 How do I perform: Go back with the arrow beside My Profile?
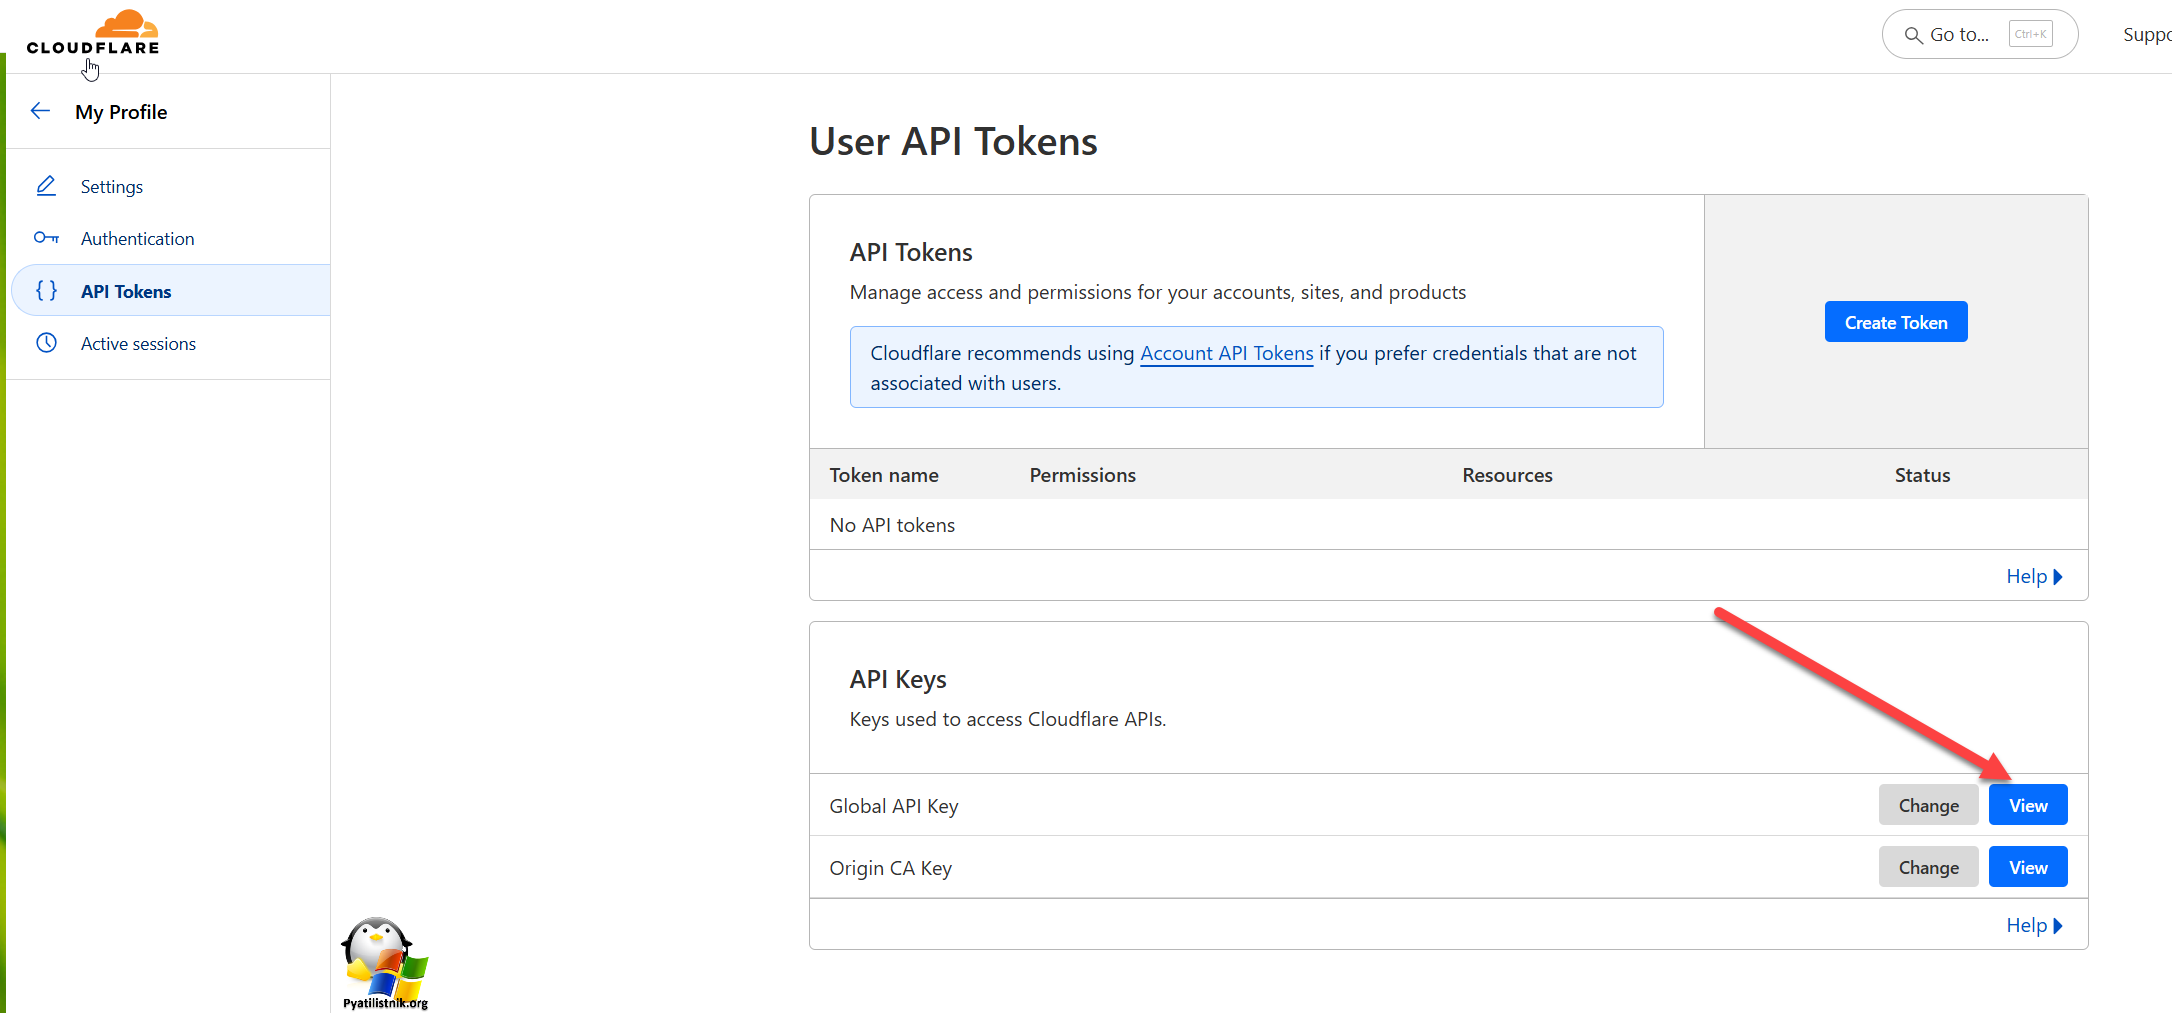pyautogui.click(x=40, y=111)
